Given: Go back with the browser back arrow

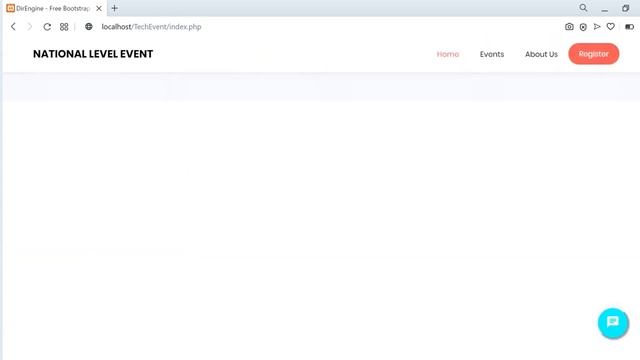Looking at the screenshot, I should (13, 27).
